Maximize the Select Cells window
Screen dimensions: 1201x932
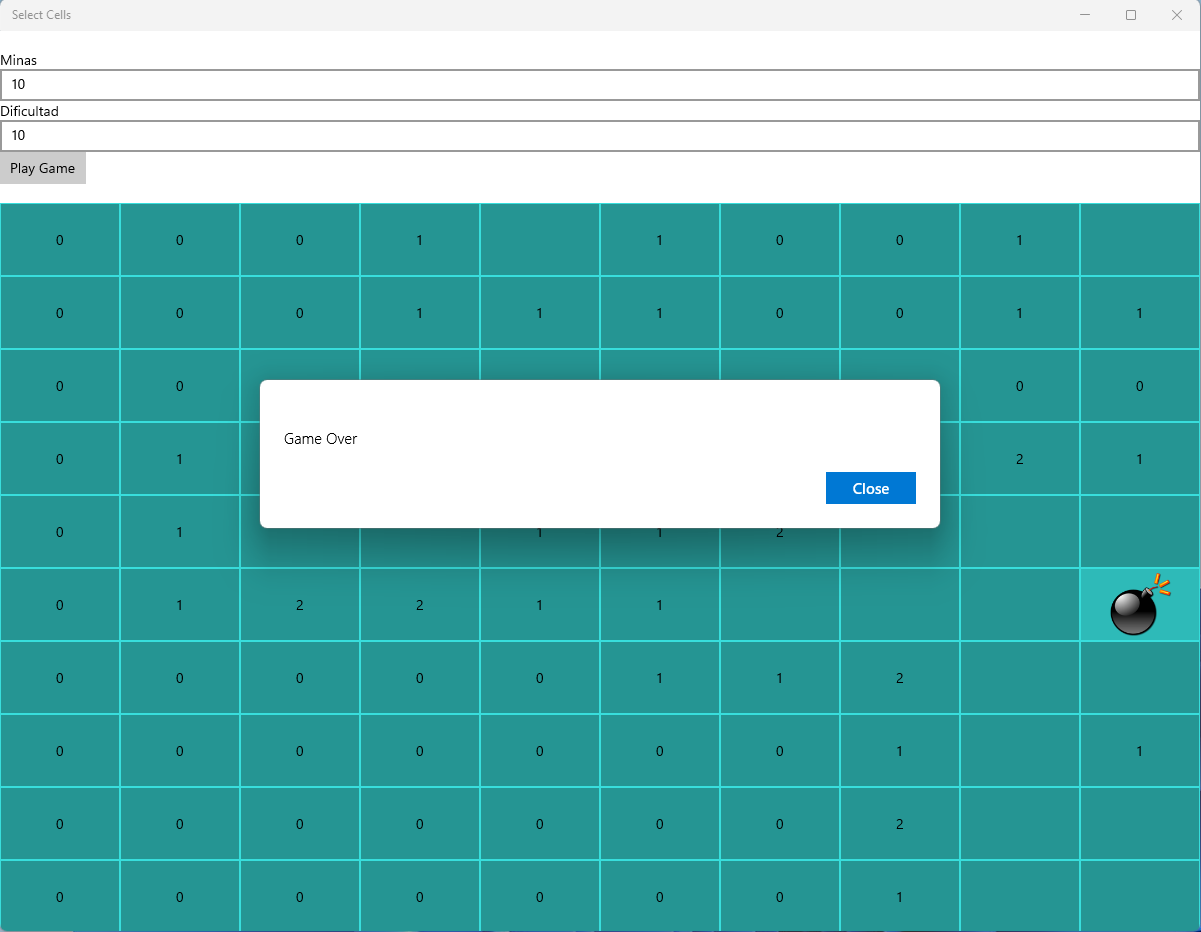[1131, 15]
